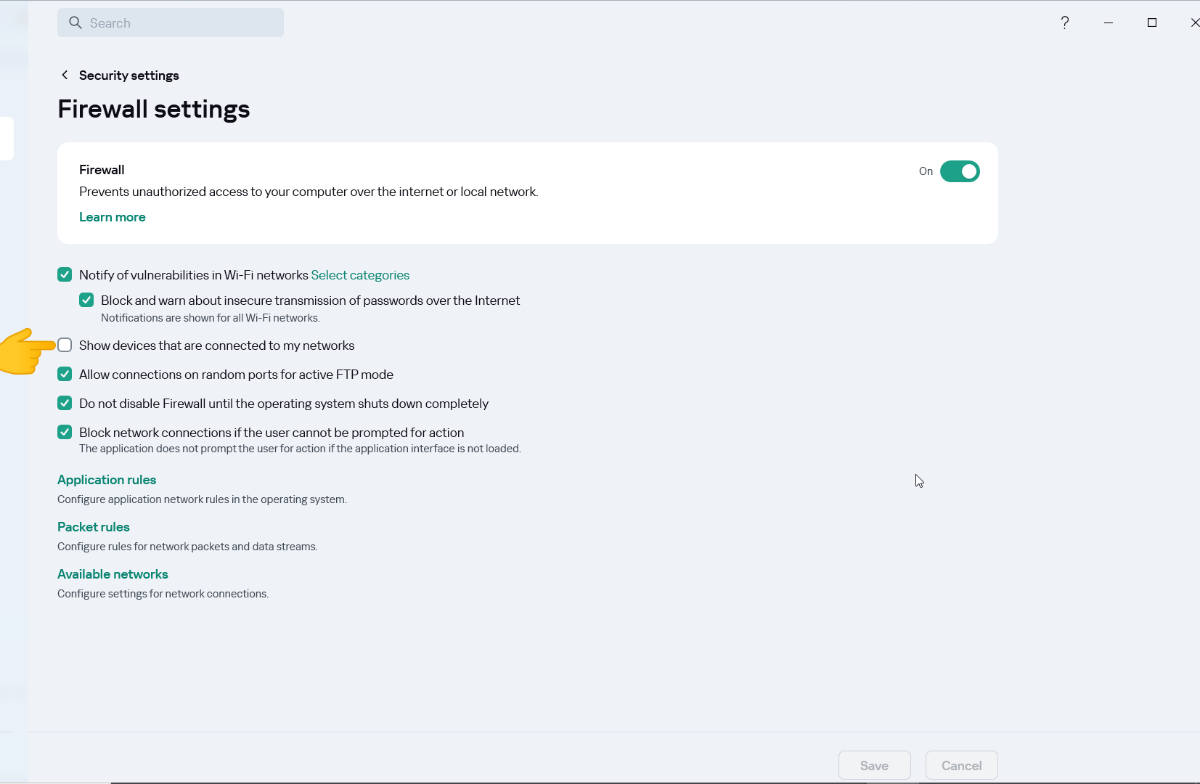This screenshot has height=784, width=1200.
Task: Uncheck Block and warn about insecure password transmission
Action: tap(87, 300)
